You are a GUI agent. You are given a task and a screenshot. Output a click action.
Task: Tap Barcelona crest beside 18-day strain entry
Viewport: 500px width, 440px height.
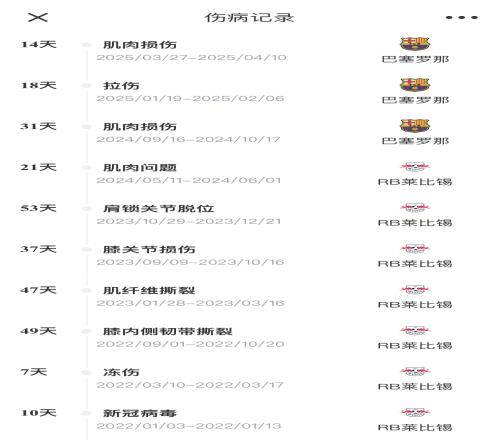[415, 85]
